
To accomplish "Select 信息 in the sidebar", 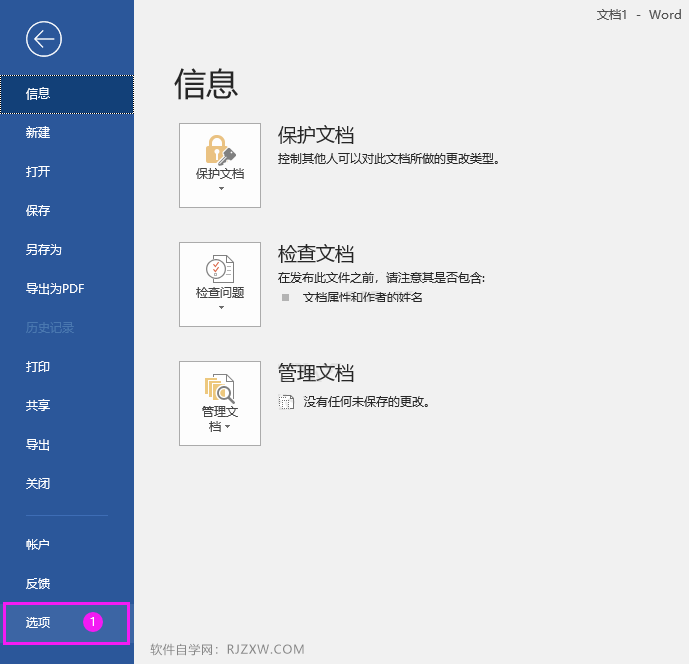I will point(67,94).
